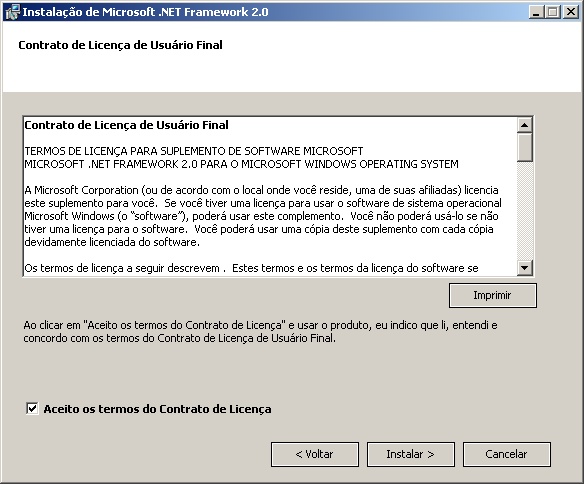Click the 'Aceito os termos do Contrato de Licença' label text
The image size is (584, 484).
[x=157, y=409]
